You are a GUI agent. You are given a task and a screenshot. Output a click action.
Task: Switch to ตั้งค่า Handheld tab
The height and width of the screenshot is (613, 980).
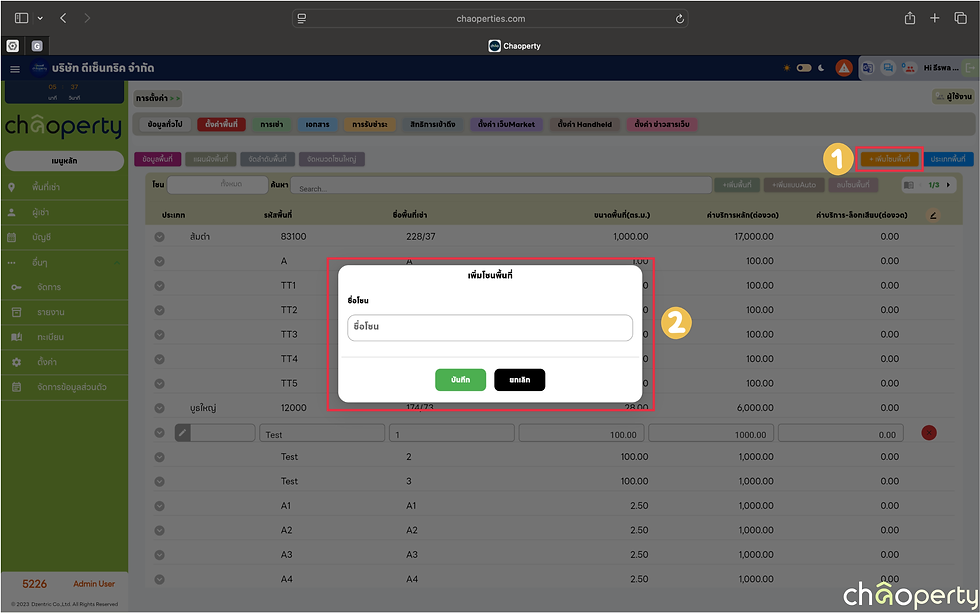pos(584,124)
